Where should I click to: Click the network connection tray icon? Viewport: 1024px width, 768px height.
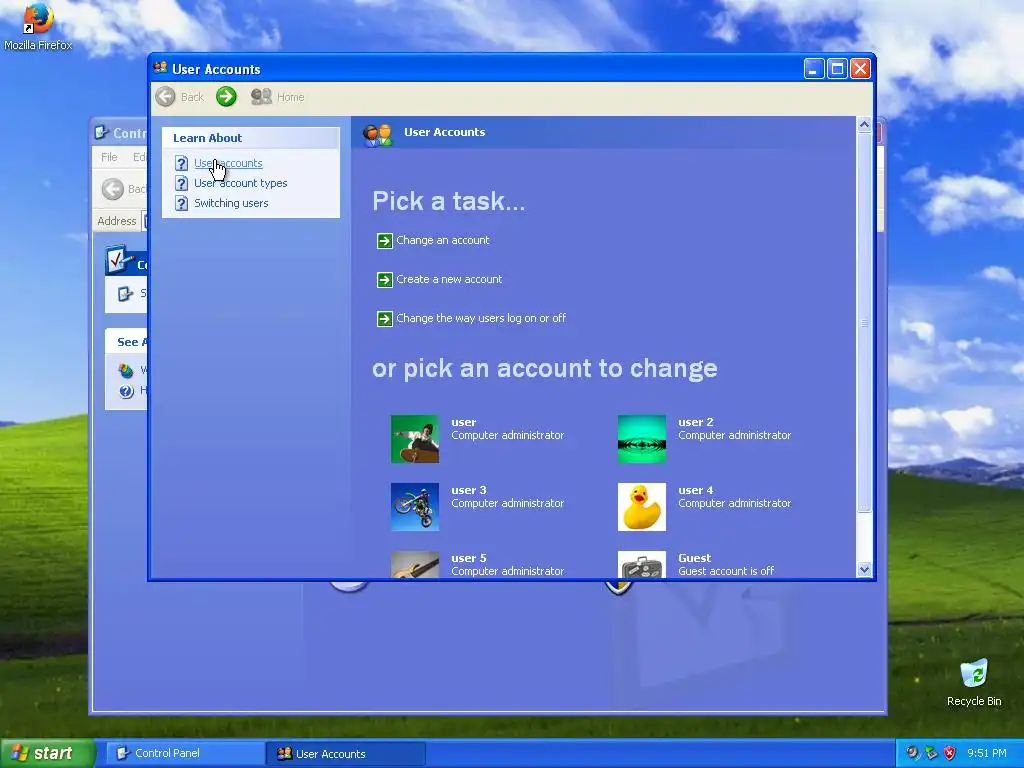coord(931,753)
